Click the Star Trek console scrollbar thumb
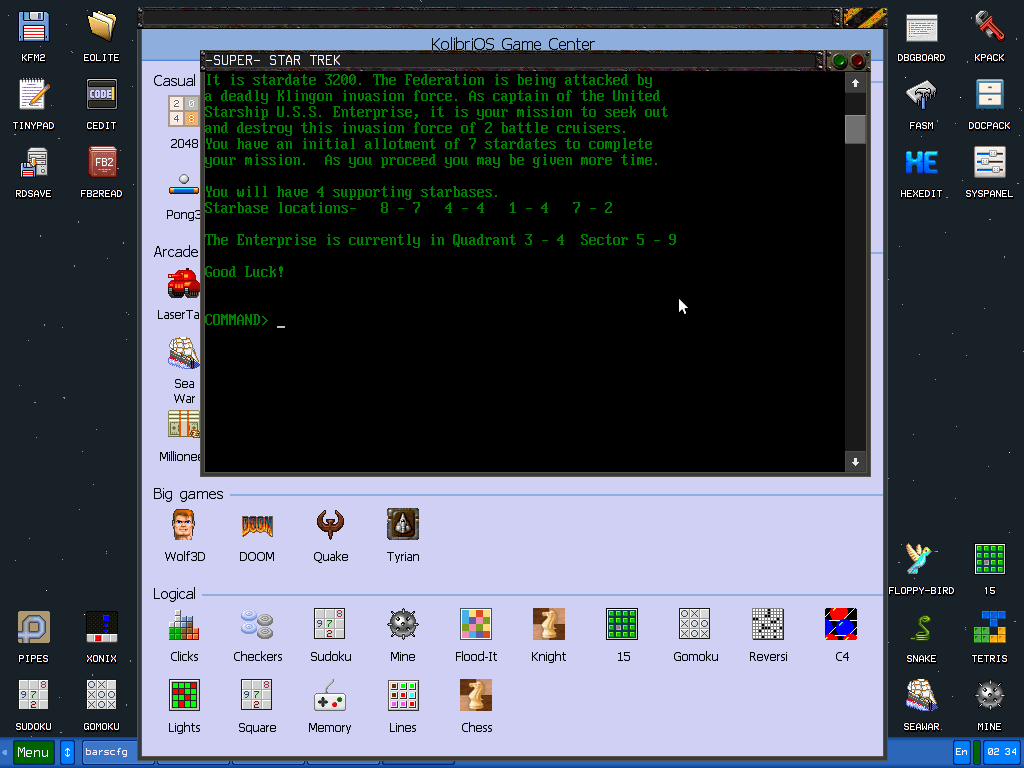Image resolution: width=1024 pixels, height=768 pixels. (856, 129)
